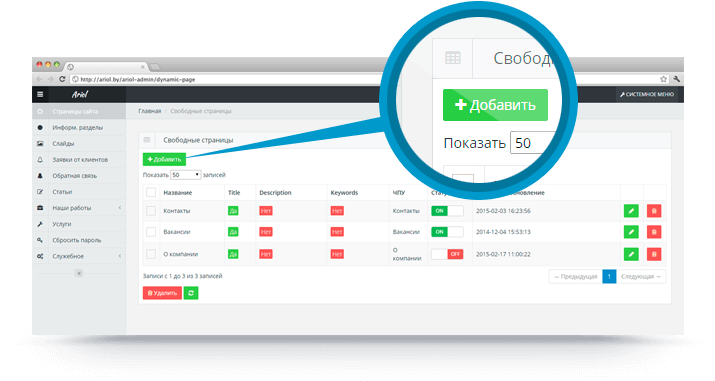Edit the Контакты row with green pencil icon
Viewport: 715px width, 381px height.
tap(631, 211)
